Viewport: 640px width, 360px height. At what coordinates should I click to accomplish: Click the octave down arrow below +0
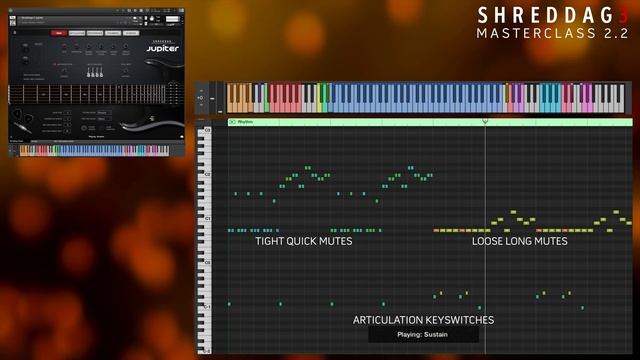[x=201, y=105]
